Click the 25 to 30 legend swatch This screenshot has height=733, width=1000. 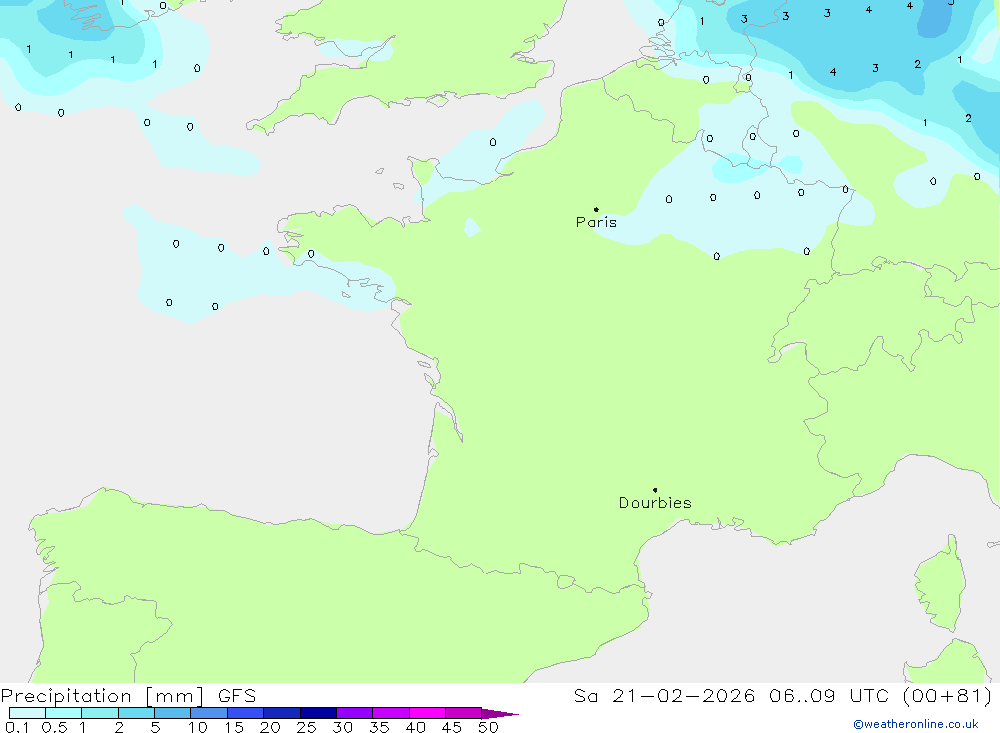[x=318, y=713]
